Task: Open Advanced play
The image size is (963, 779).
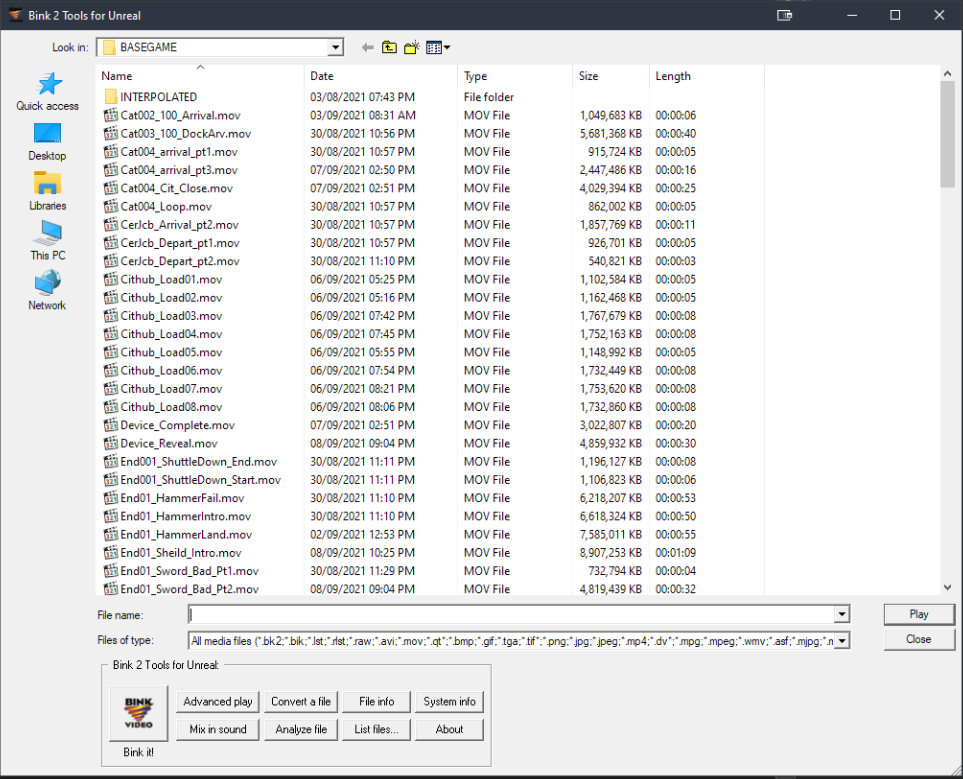Action: (x=218, y=702)
